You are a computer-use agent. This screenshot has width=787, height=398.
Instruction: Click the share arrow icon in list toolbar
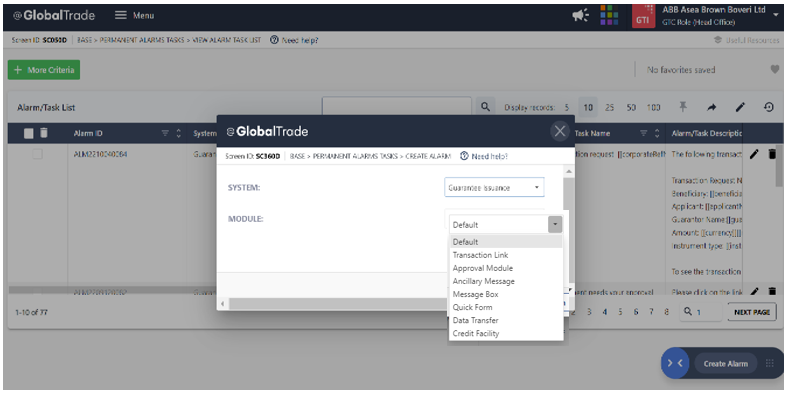point(712,107)
